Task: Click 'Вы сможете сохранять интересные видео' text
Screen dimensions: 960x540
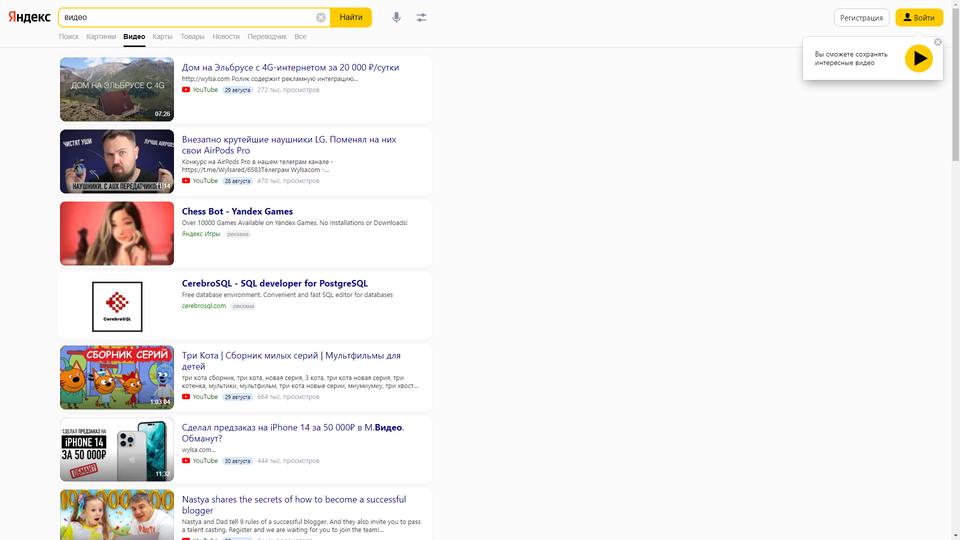Action: tap(850, 59)
